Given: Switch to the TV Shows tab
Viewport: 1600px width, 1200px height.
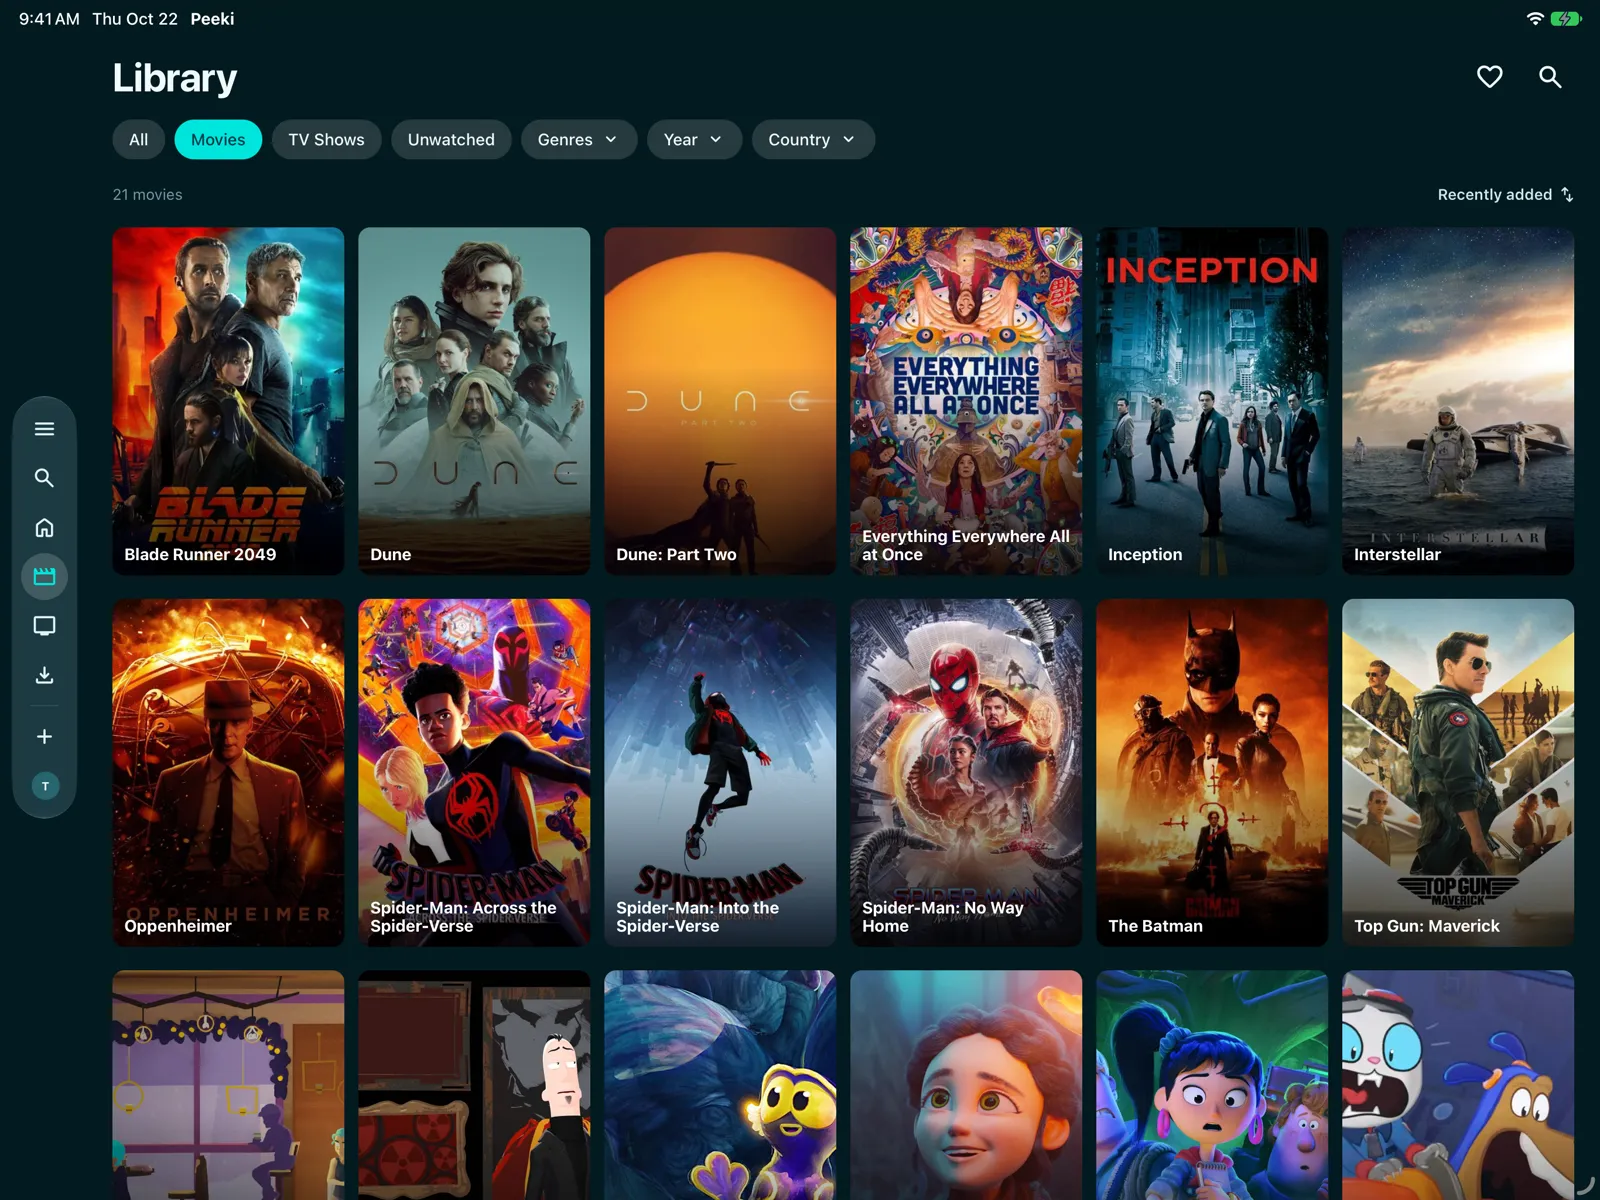Looking at the screenshot, I should (326, 140).
